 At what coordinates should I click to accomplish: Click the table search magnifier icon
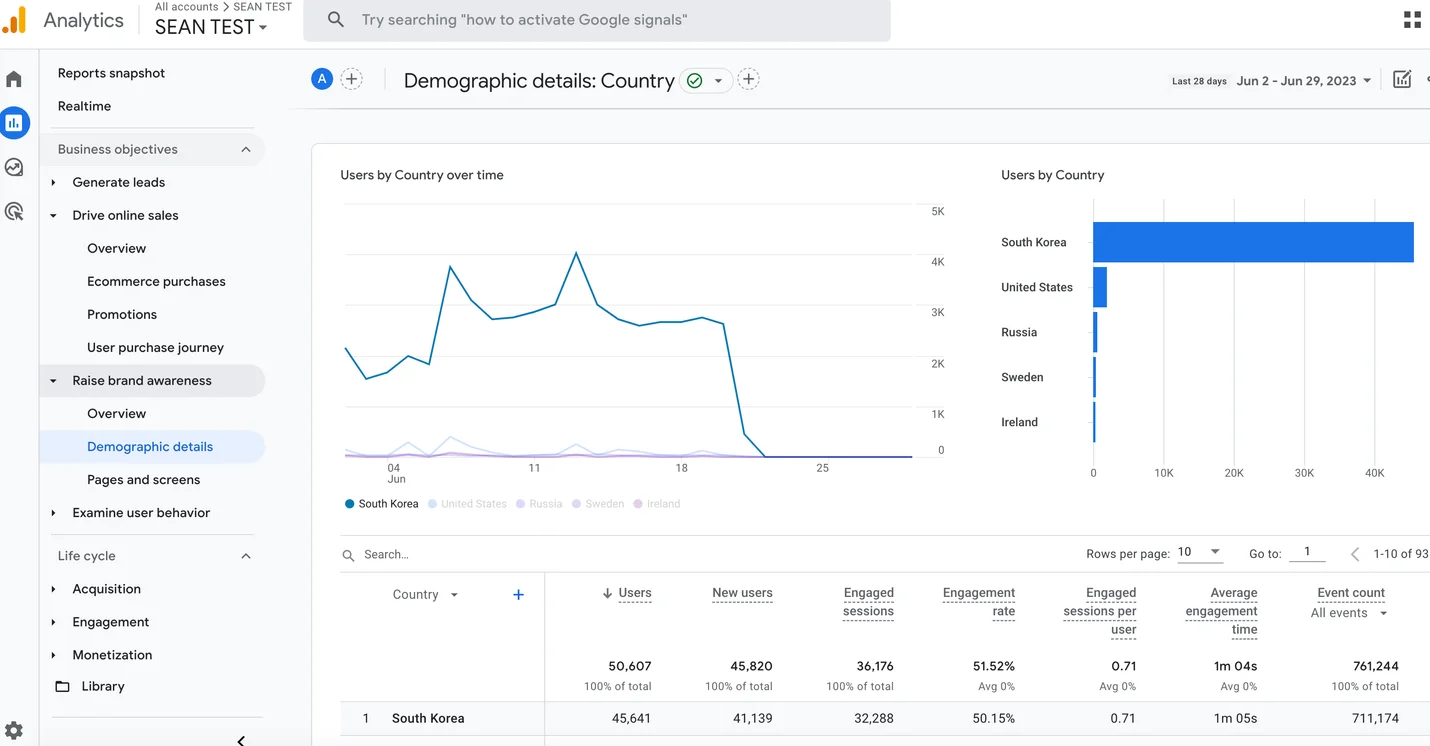[x=348, y=555]
